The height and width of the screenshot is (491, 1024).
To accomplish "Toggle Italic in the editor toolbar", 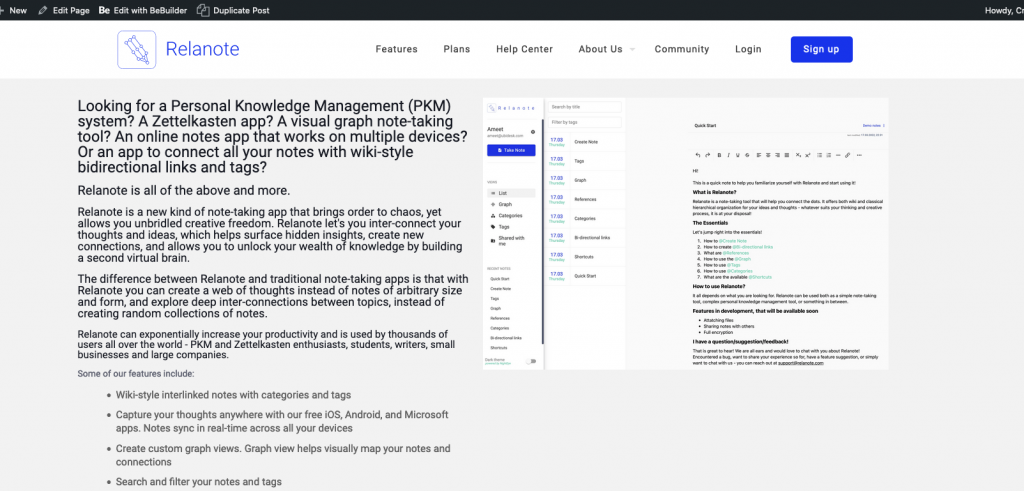I will (729, 155).
